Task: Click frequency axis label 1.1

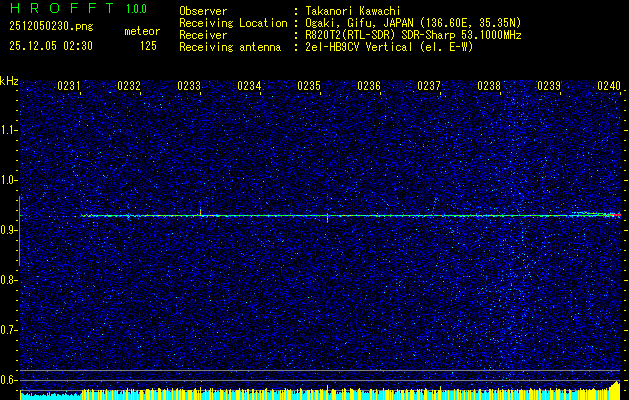Action: pyautogui.click(x=9, y=130)
